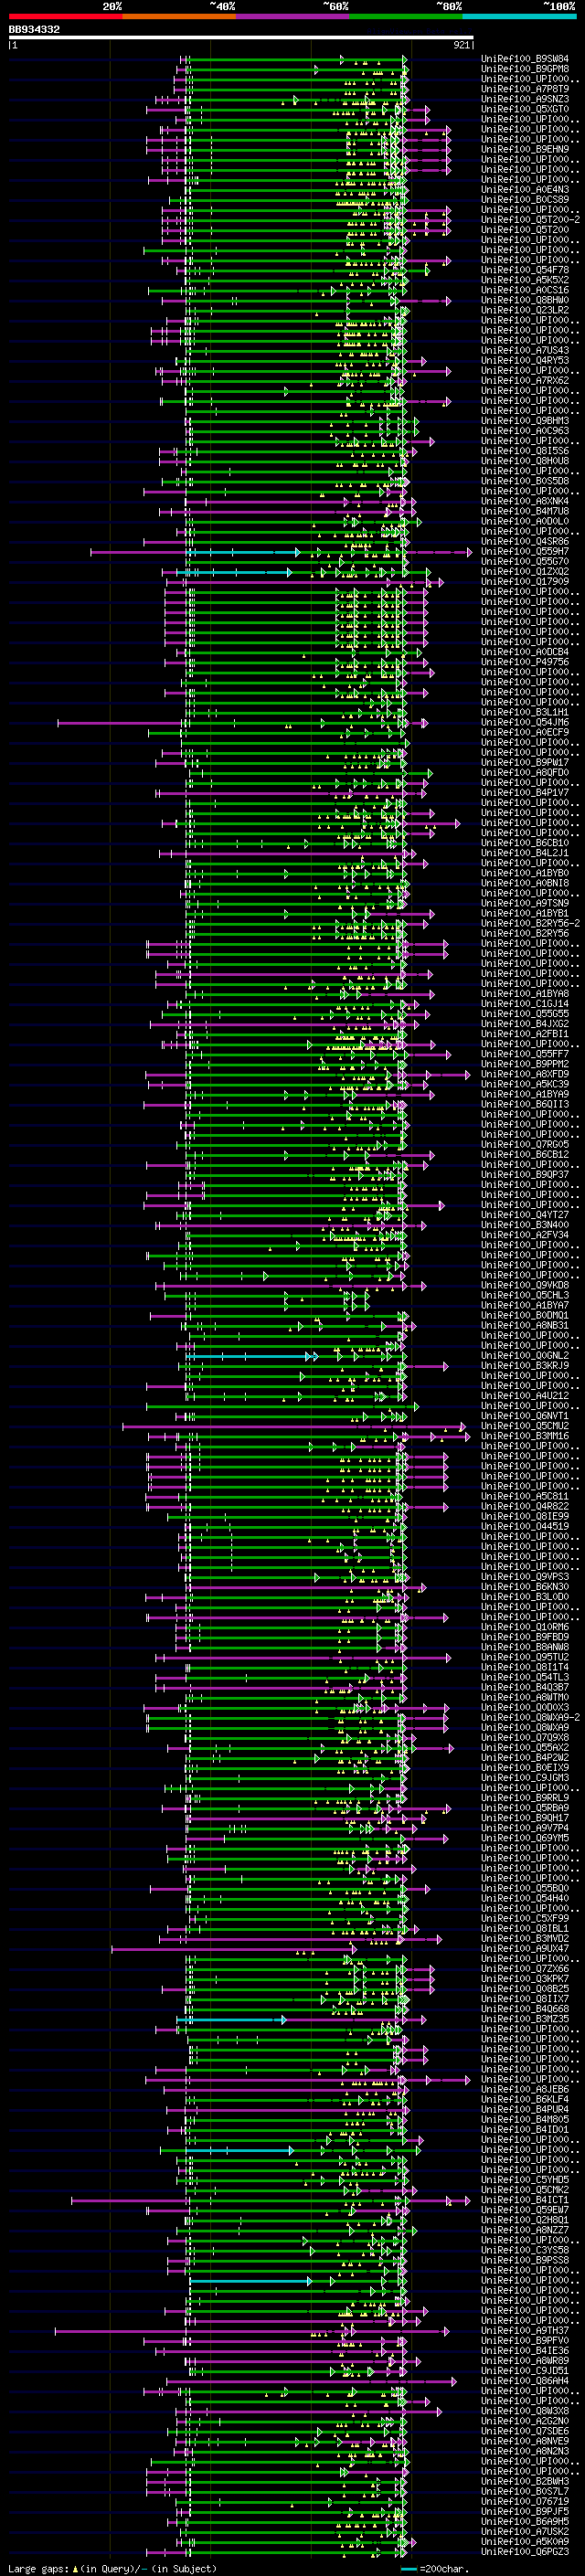Open hit UniRef100_B9EHN9

point(525,149)
